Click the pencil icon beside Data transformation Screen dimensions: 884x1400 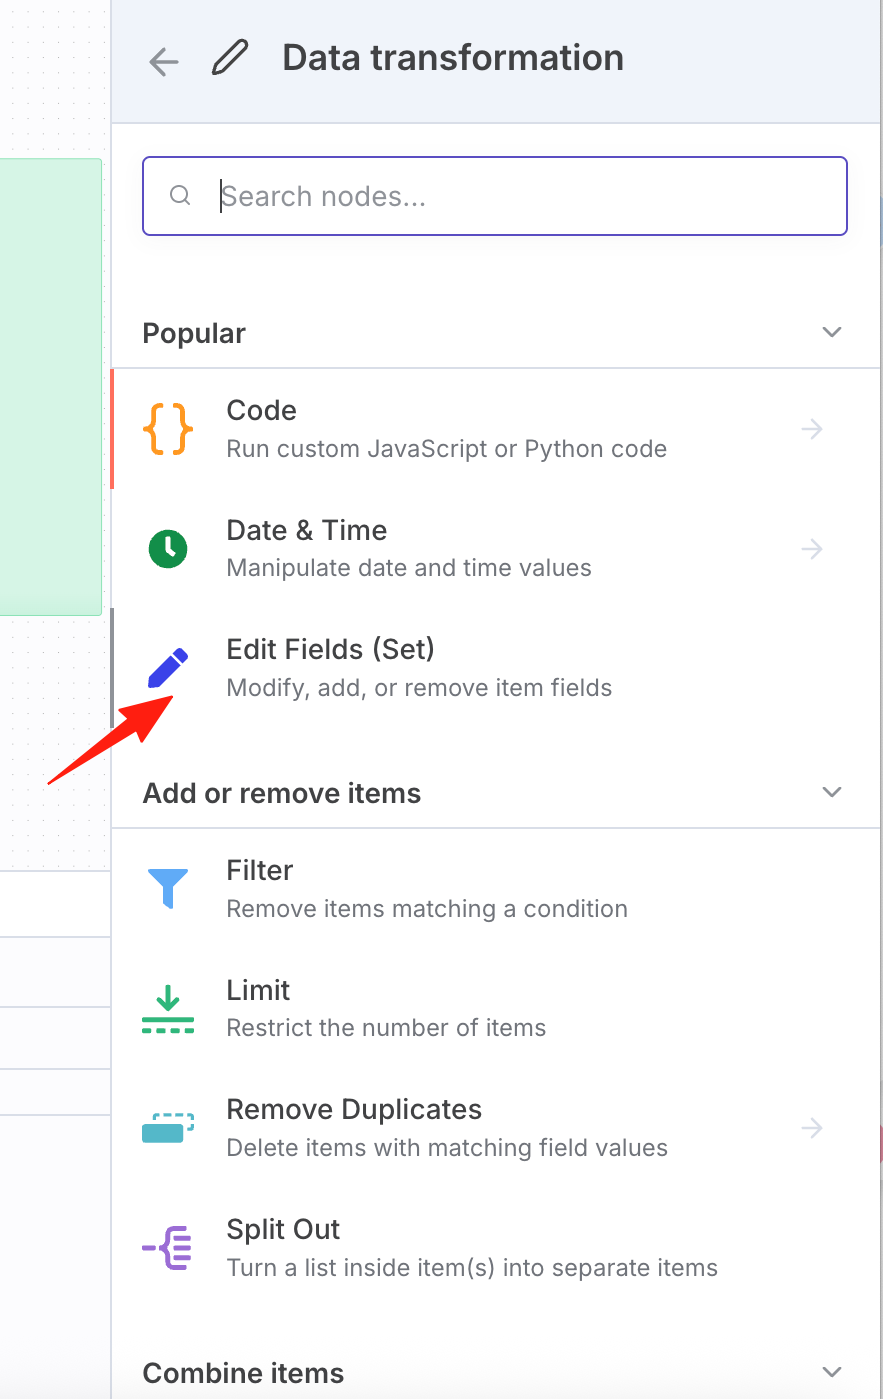(x=229, y=58)
